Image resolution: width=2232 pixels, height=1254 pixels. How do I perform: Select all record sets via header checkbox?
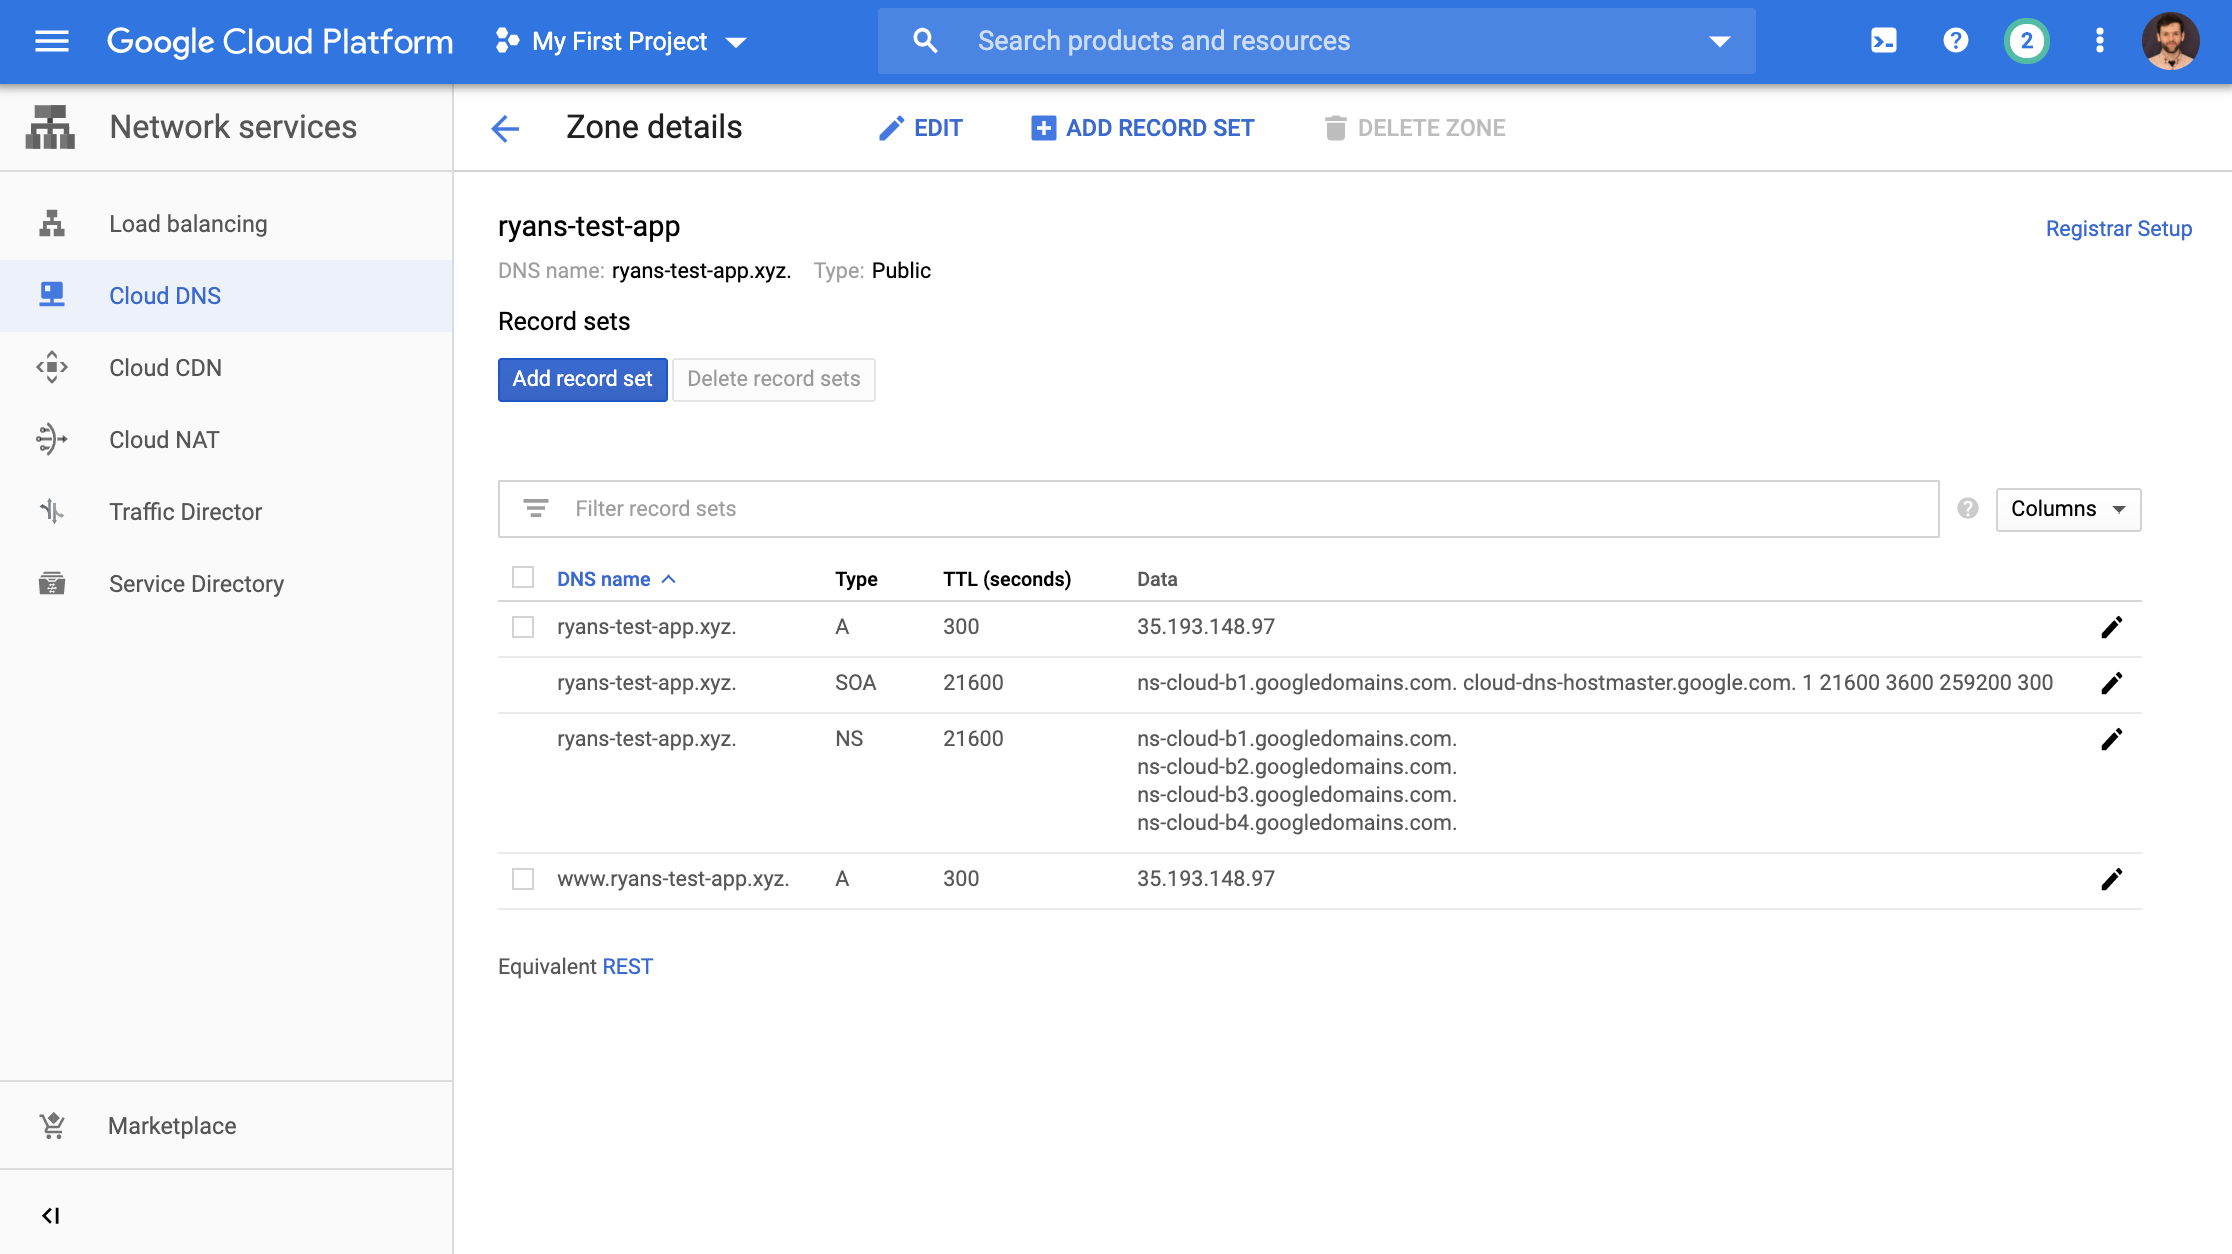(523, 578)
